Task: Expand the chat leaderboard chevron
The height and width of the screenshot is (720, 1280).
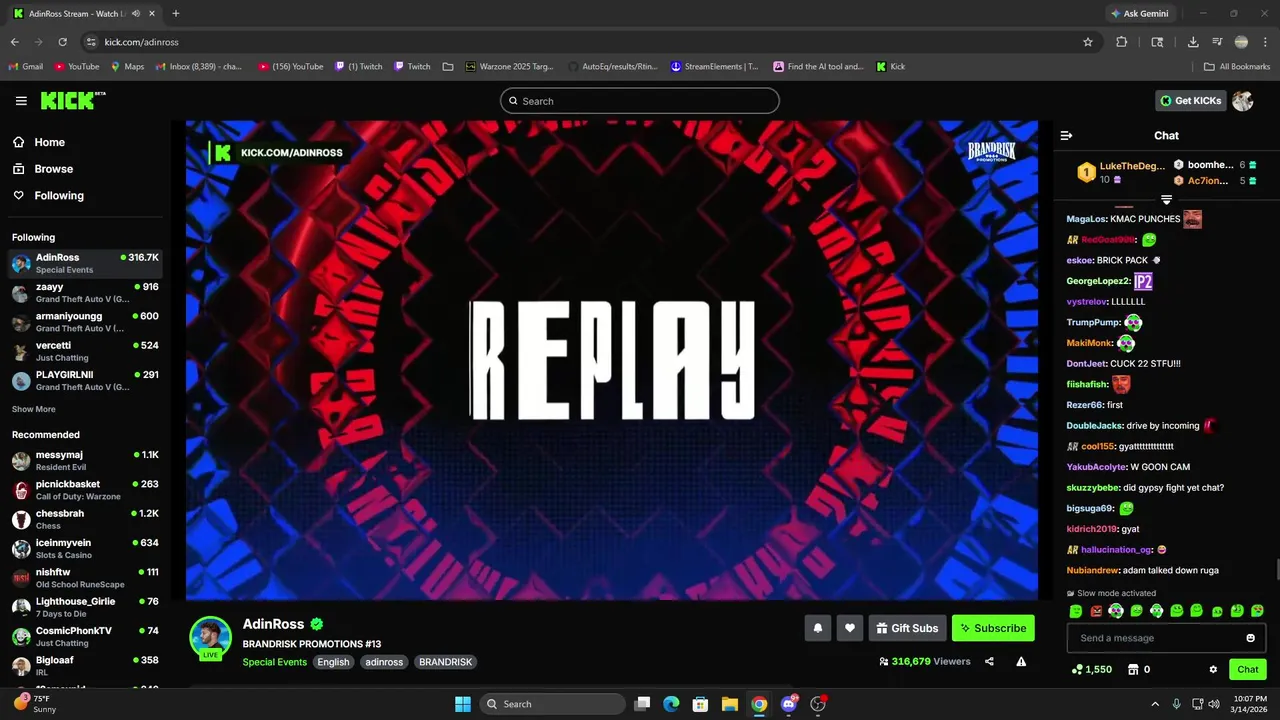Action: [1166, 200]
